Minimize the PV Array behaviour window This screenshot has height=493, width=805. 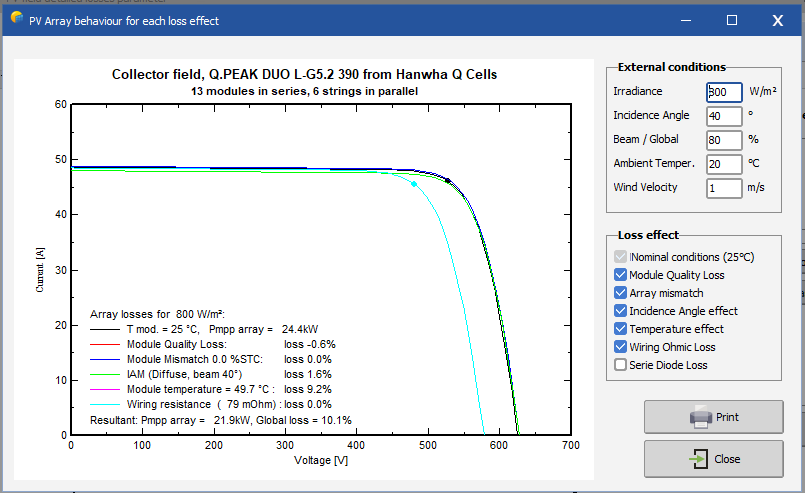click(686, 20)
